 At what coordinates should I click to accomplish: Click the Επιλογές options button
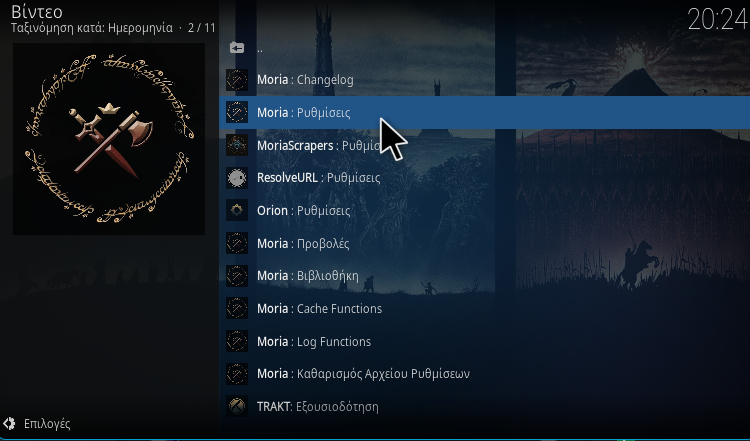37,424
